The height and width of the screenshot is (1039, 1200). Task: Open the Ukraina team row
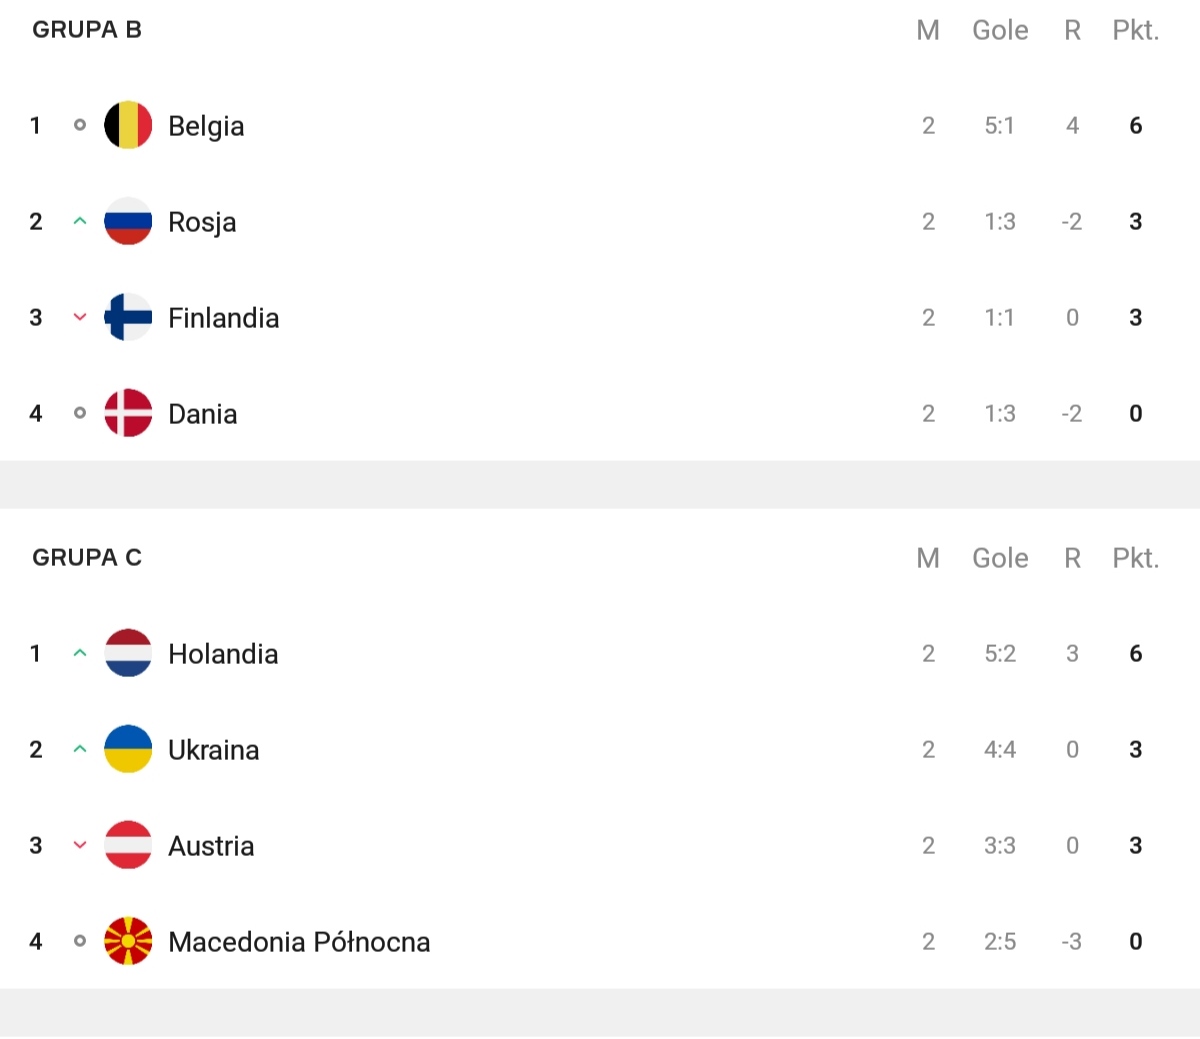point(600,749)
